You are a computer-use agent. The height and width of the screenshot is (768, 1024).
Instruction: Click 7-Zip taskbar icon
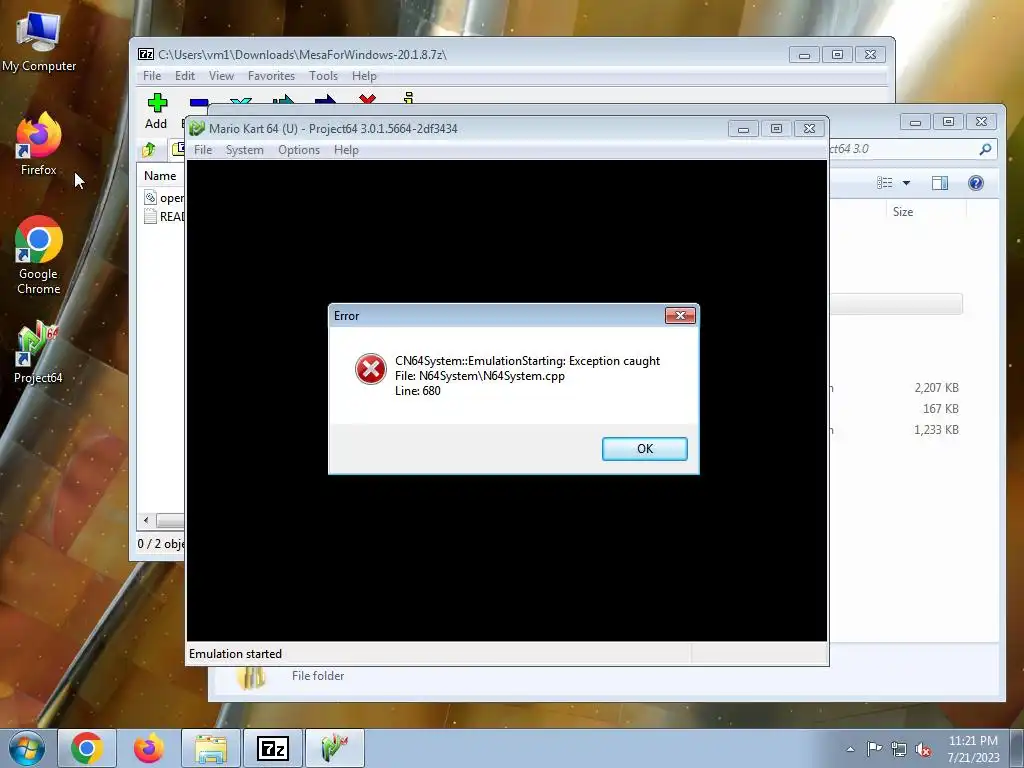click(x=273, y=748)
